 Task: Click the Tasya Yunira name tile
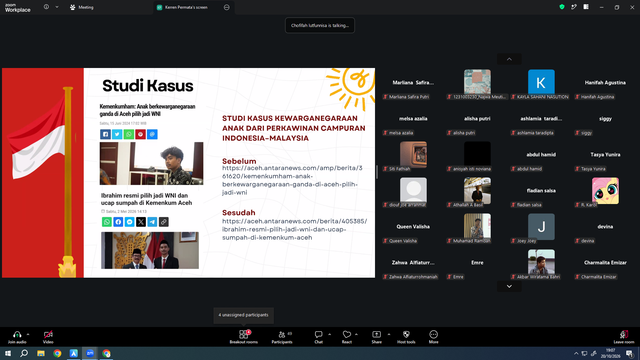pyautogui.click(x=605, y=154)
